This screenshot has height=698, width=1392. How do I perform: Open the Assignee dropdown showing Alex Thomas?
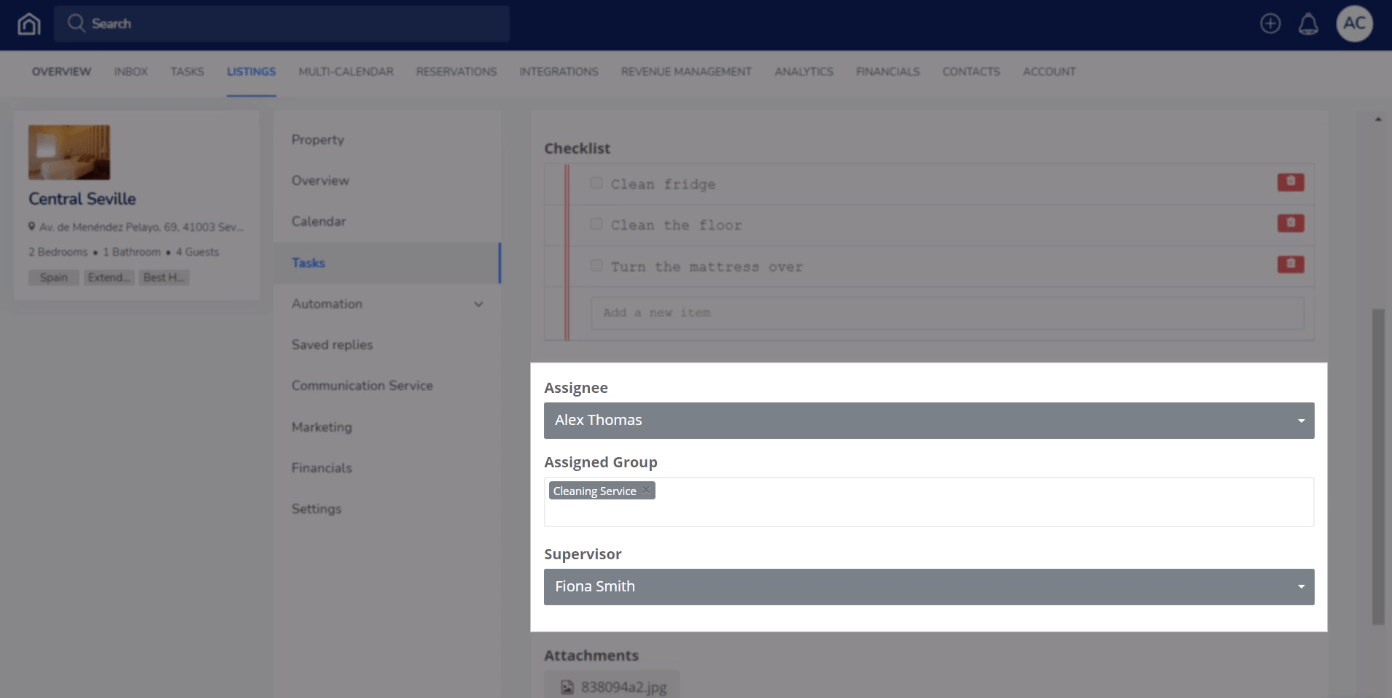[928, 421]
